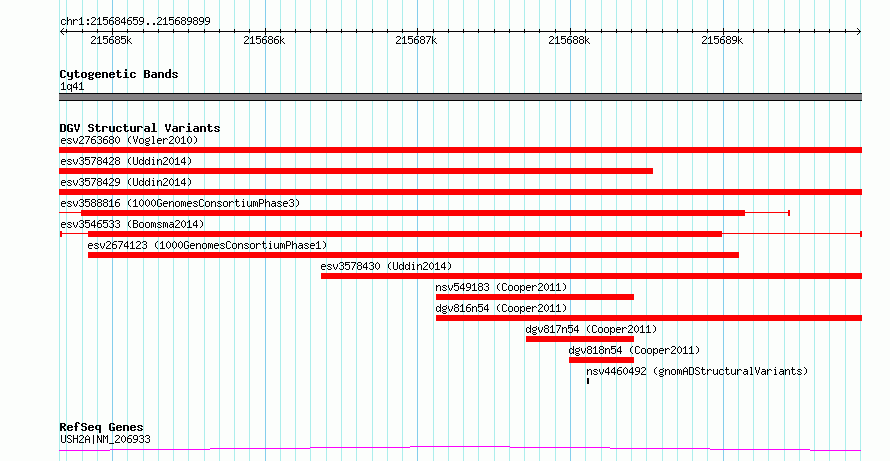This screenshot has width=890, height=461.
Task: Open dgv818n54 (Cooper2011) variant label
Action: pyautogui.click(x=635, y=350)
